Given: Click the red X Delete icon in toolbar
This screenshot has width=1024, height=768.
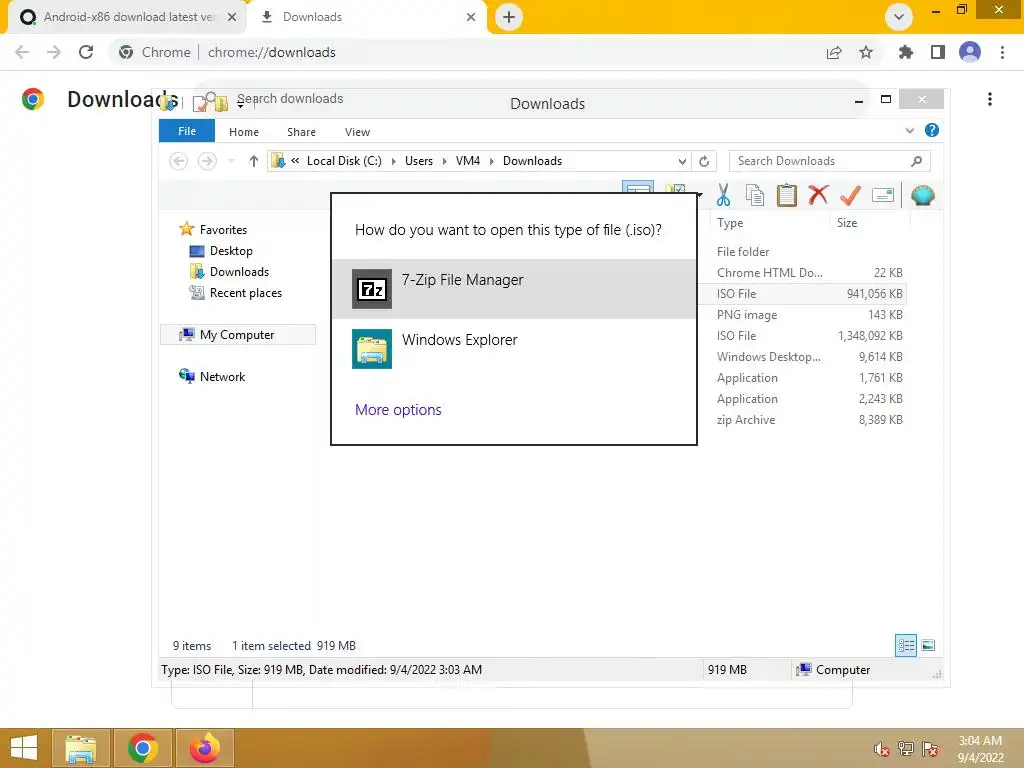Looking at the screenshot, I should (818, 195).
